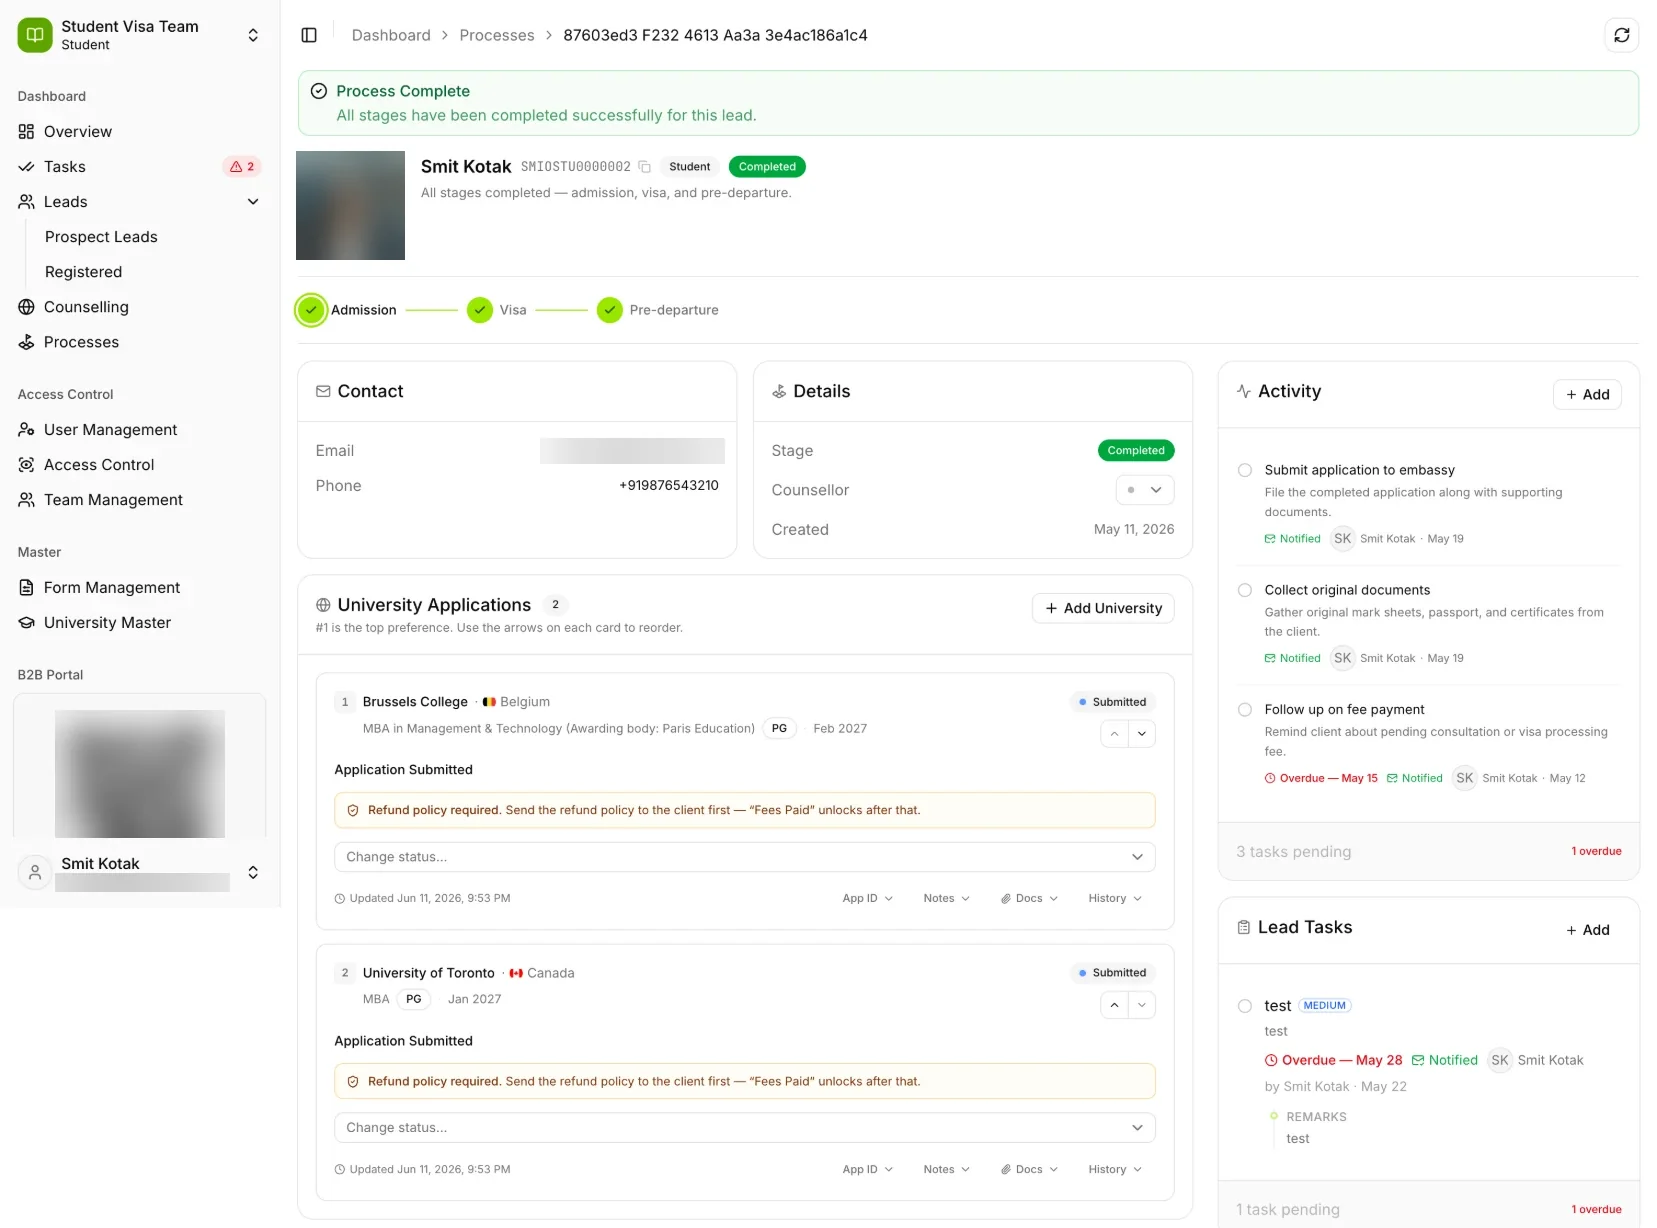This screenshot has width=1657, height=1228.
Task: Navigate to Processes breadcrumb
Action: click(497, 35)
